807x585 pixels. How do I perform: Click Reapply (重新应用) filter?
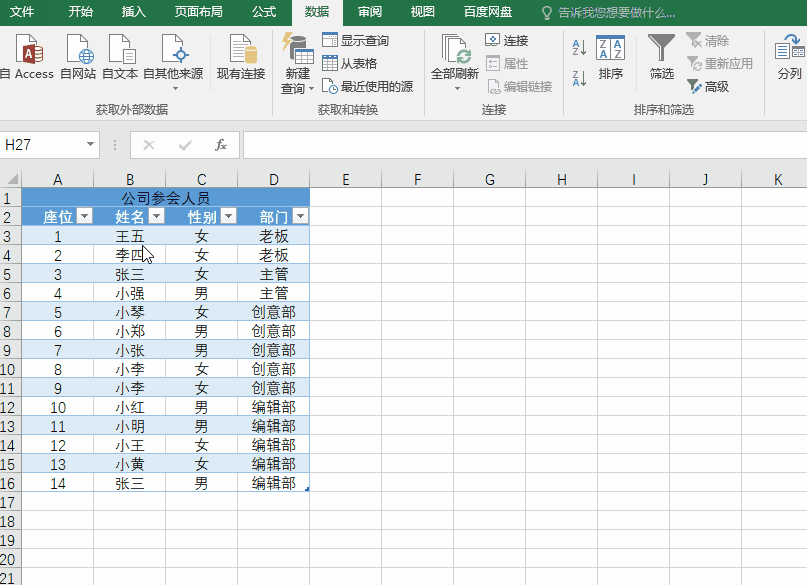pos(720,63)
